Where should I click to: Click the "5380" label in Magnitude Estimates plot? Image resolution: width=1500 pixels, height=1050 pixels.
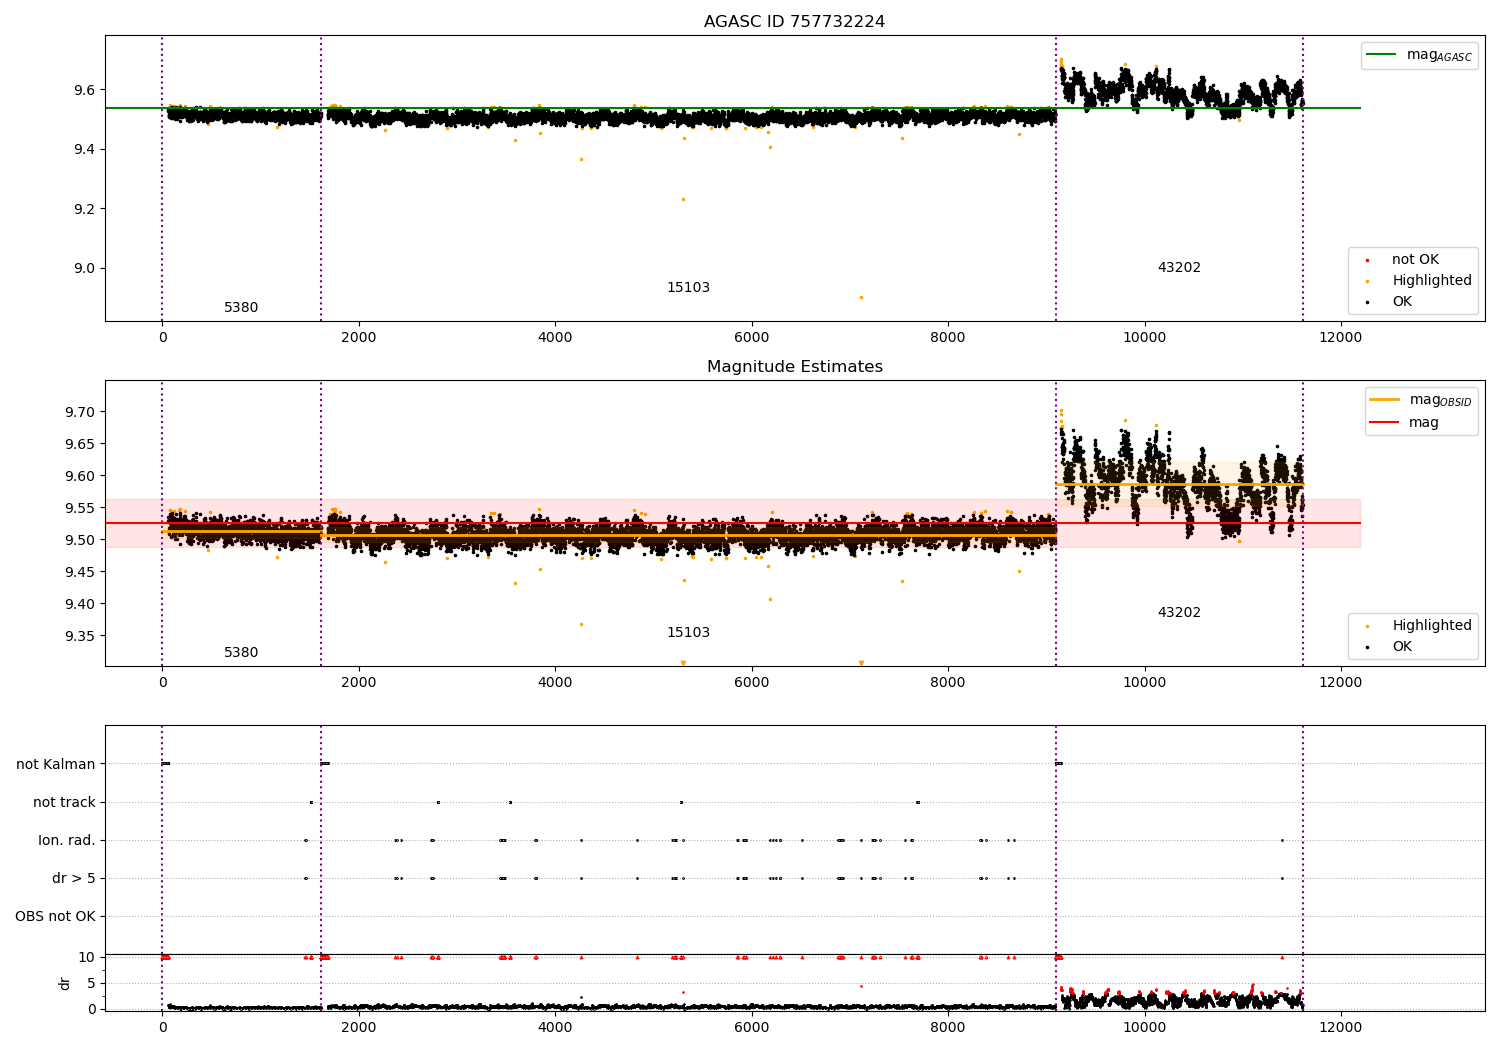(241, 653)
